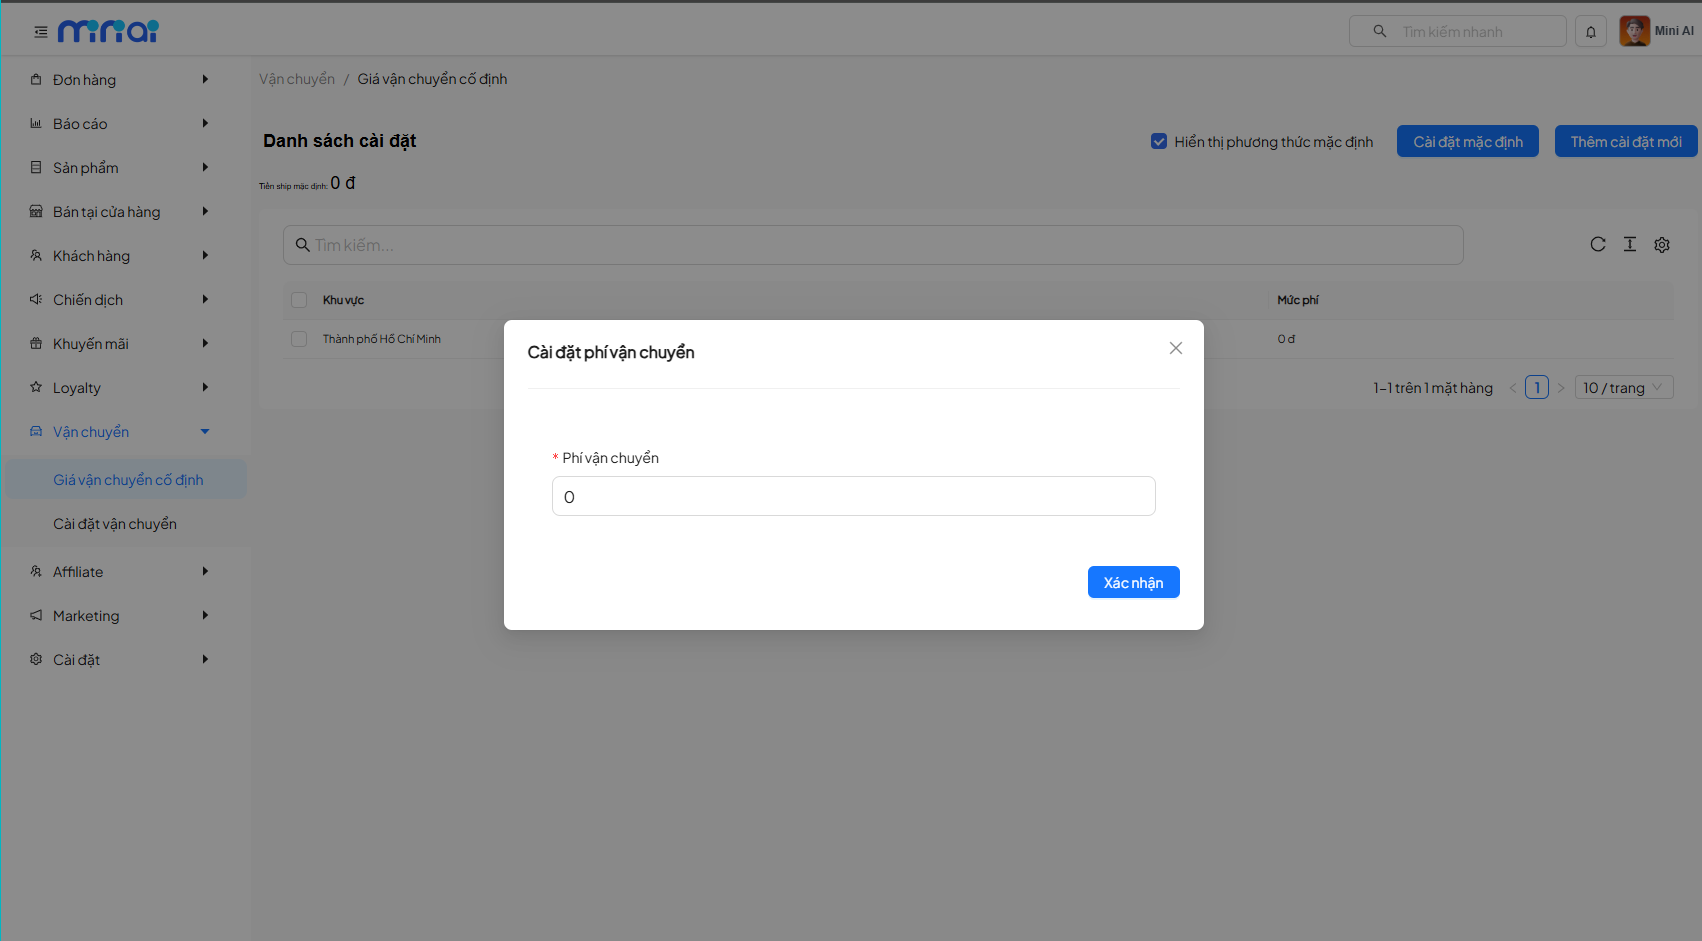This screenshot has height=941, width=1702.
Task: Click the refresh table icon
Action: tap(1598, 244)
